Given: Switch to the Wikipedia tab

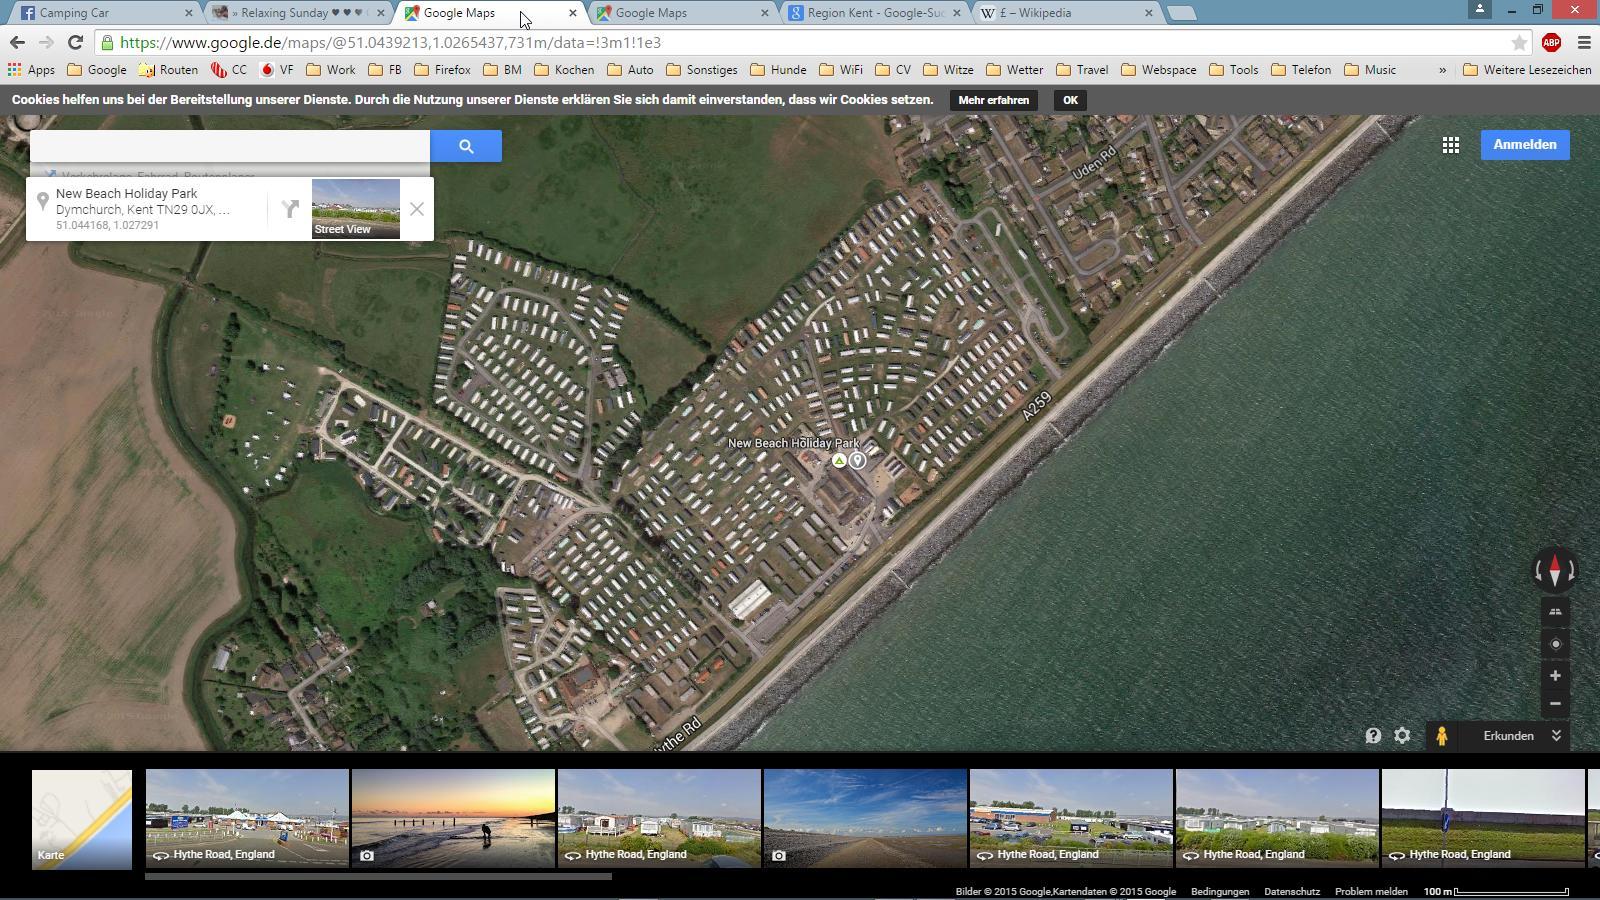Looking at the screenshot, I should tap(1065, 13).
